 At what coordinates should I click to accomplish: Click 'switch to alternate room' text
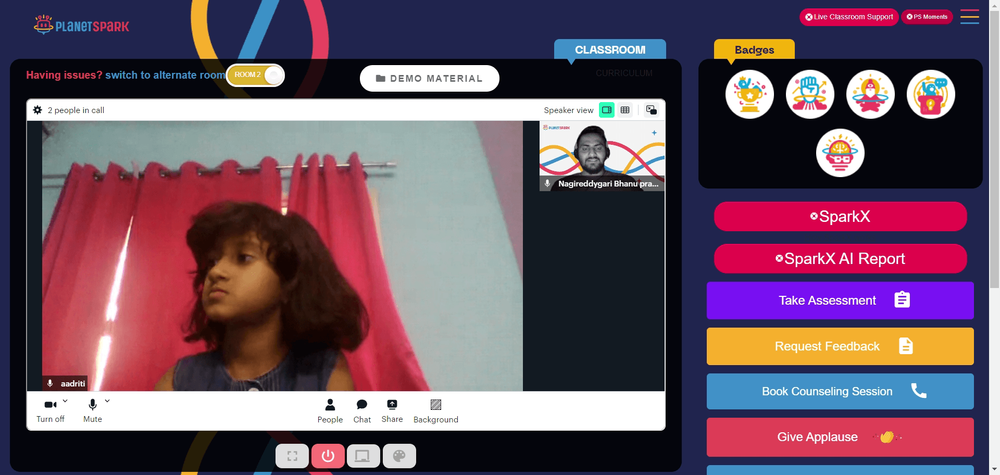click(x=165, y=75)
